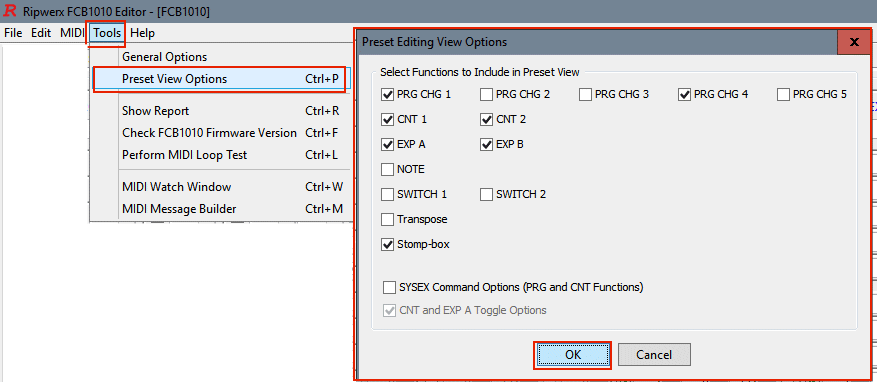This screenshot has width=877, height=382.
Task: Enable the PRG CHG 5 checkbox
Action: [x=783, y=95]
